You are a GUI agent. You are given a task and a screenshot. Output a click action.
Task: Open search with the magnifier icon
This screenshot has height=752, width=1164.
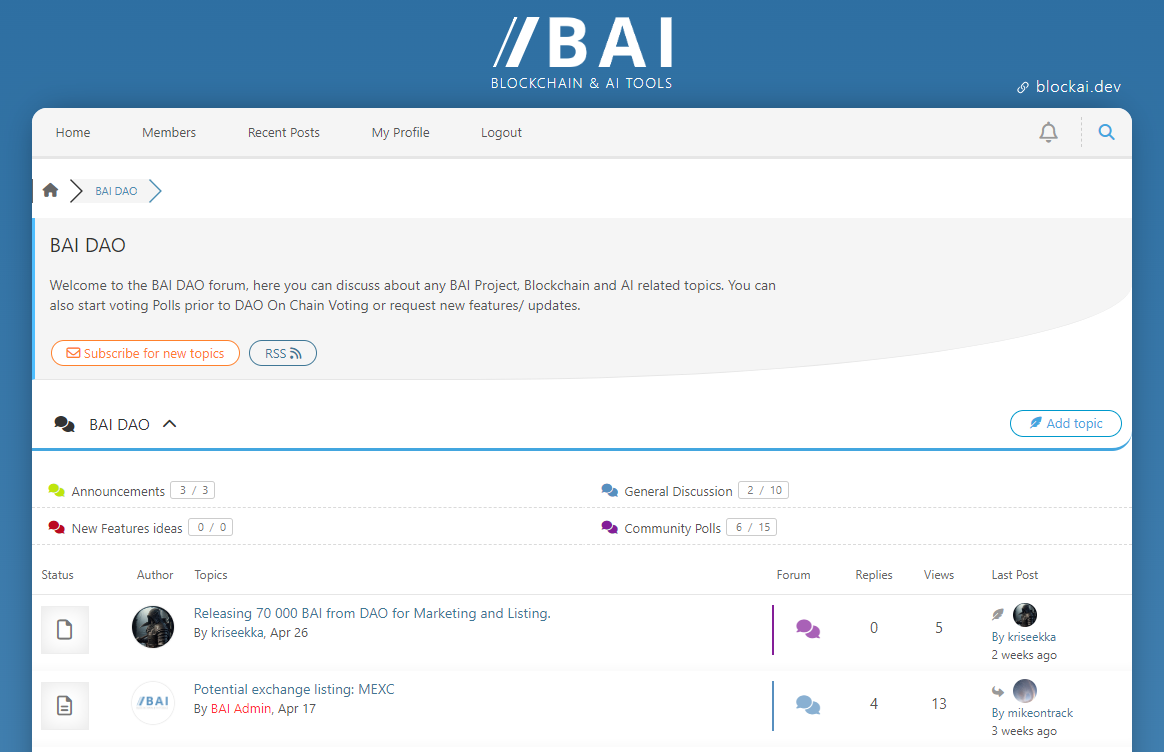(1106, 132)
